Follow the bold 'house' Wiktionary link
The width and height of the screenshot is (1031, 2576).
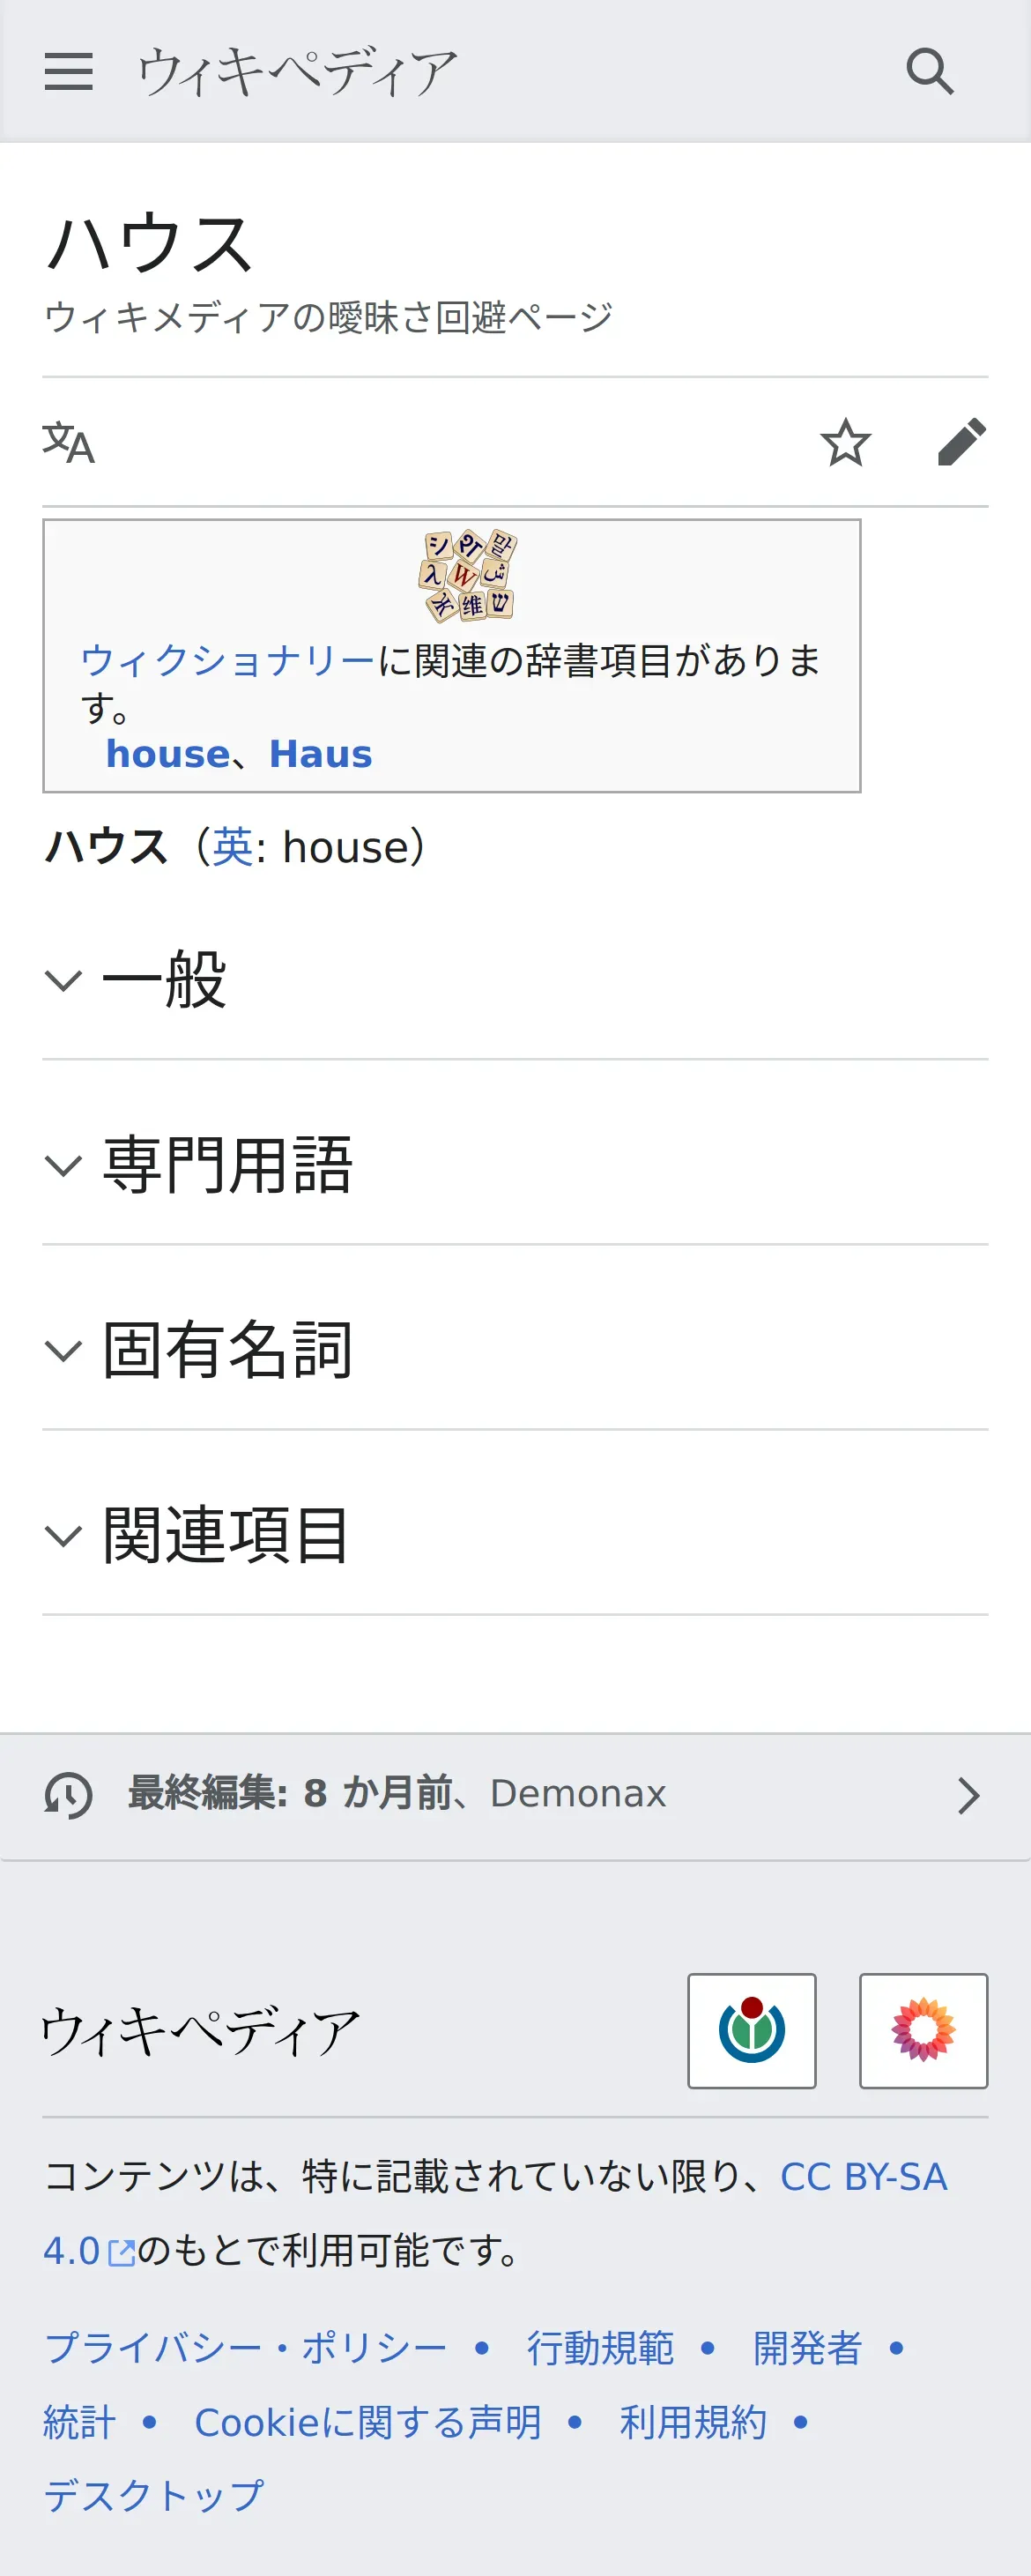[168, 754]
